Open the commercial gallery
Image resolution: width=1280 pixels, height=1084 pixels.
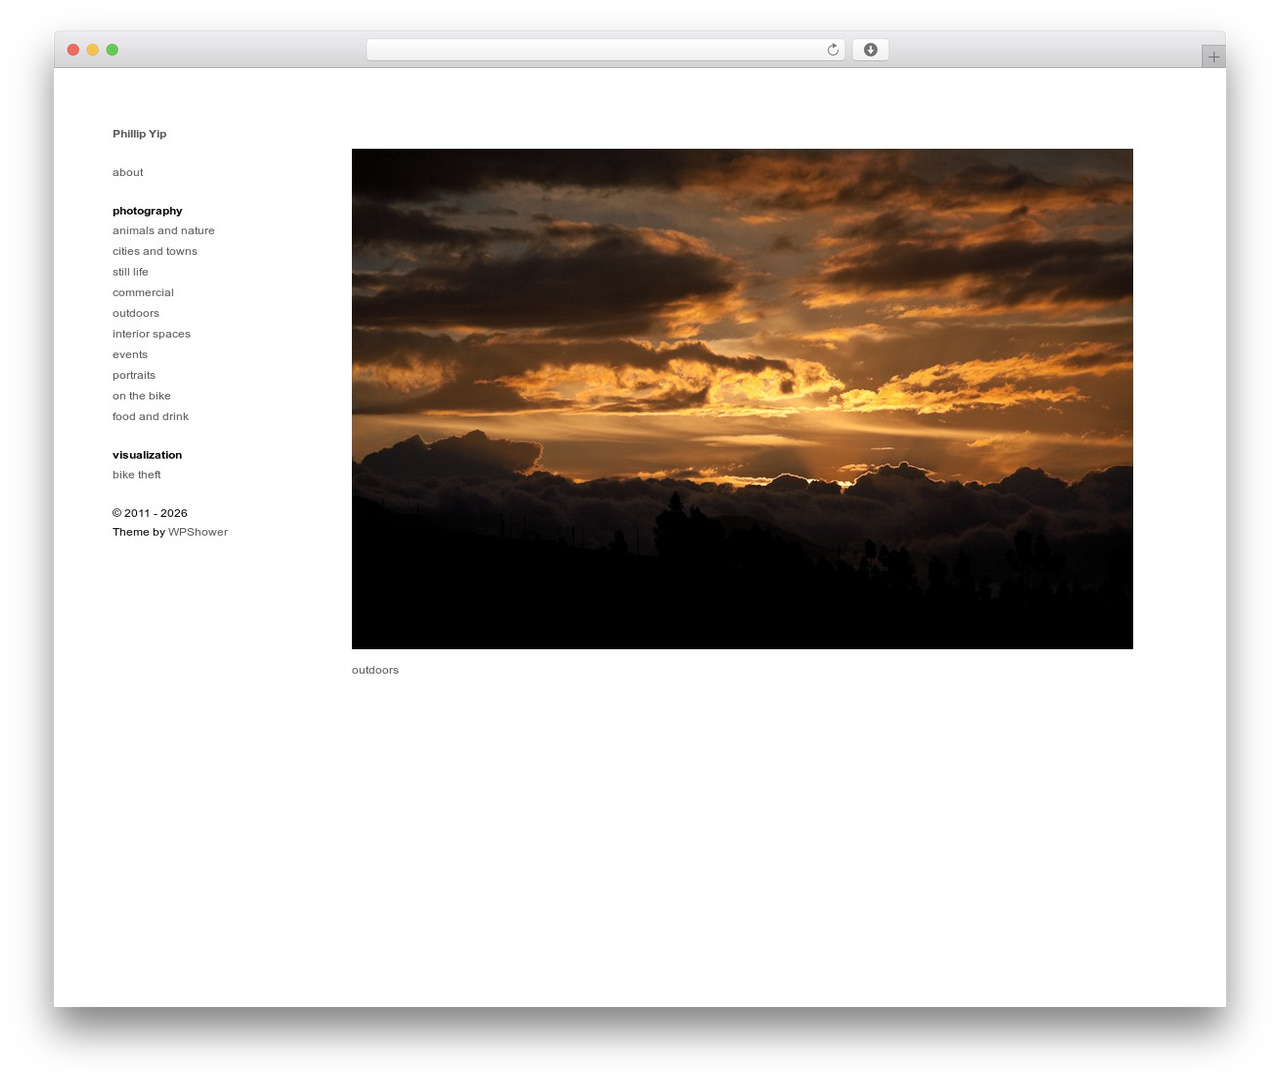tap(143, 293)
